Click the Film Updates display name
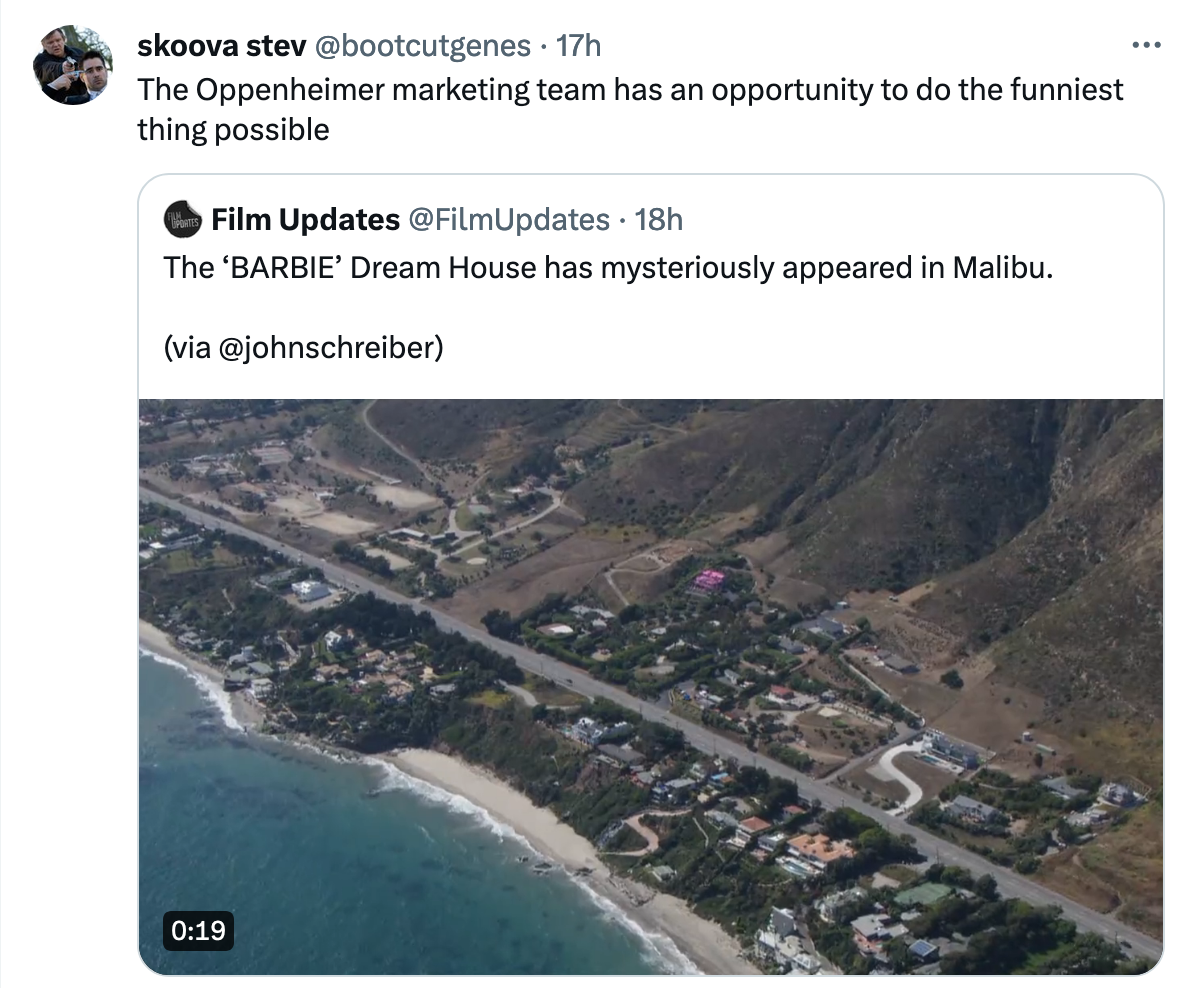This screenshot has width=1196, height=988. click(x=305, y=220)
